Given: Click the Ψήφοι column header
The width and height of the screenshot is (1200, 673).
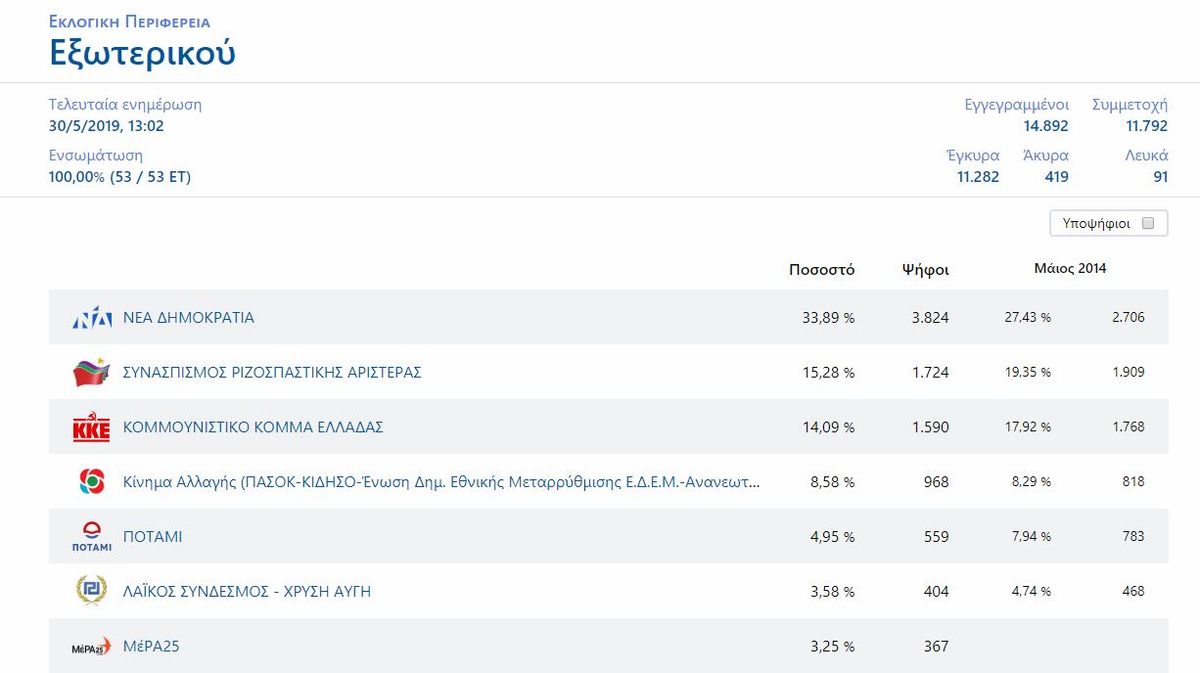Looking at the screenshot, I should tap(925, 270).
